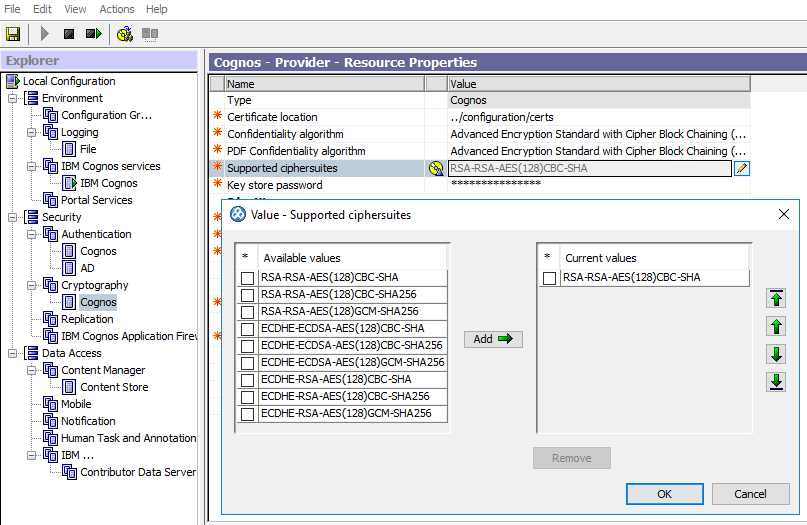Click the Save configuration toolbar icon
807x525 pixels.
pyautogui.click(x=13, y=34)
